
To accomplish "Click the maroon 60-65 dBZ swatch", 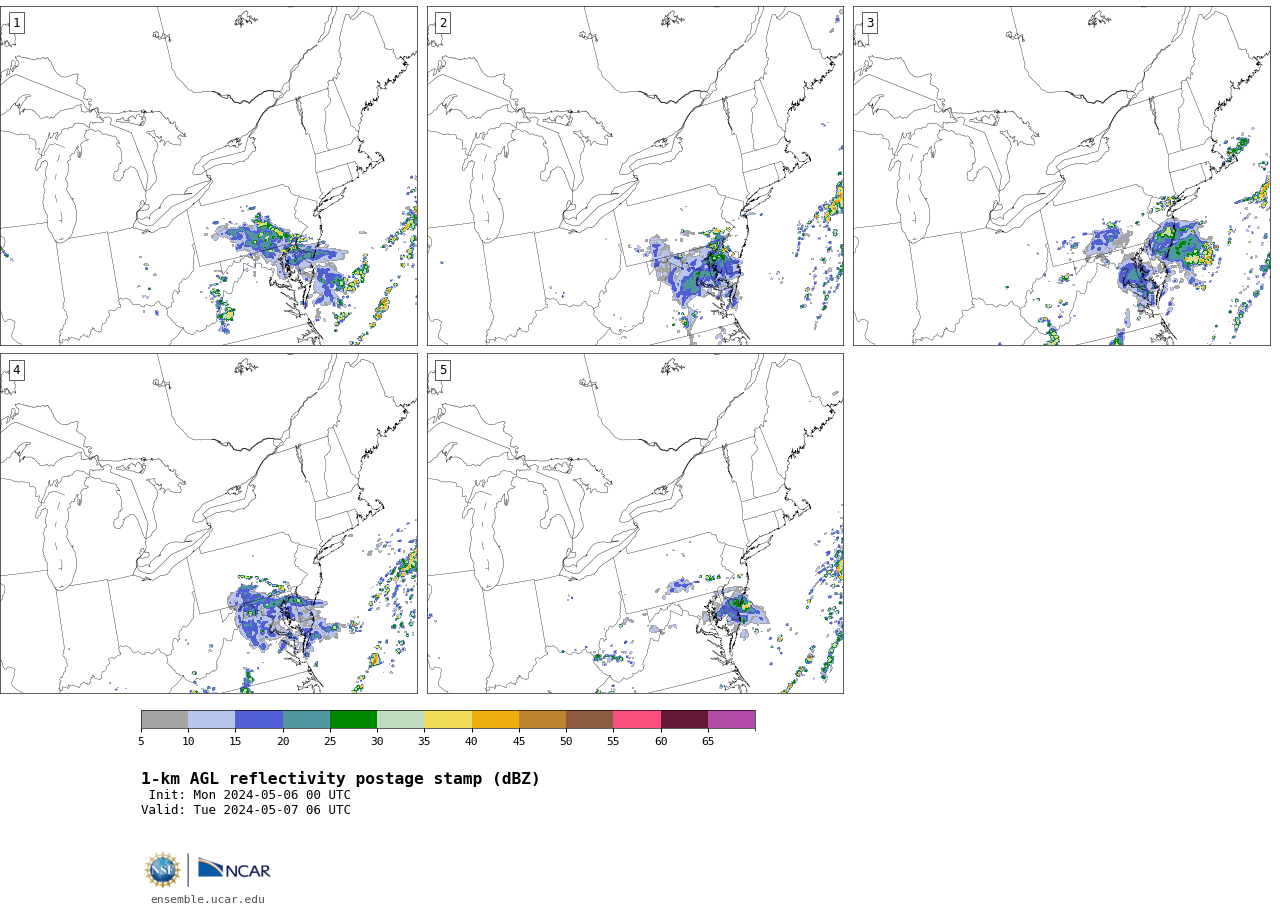I will click(x=684, y=720).
